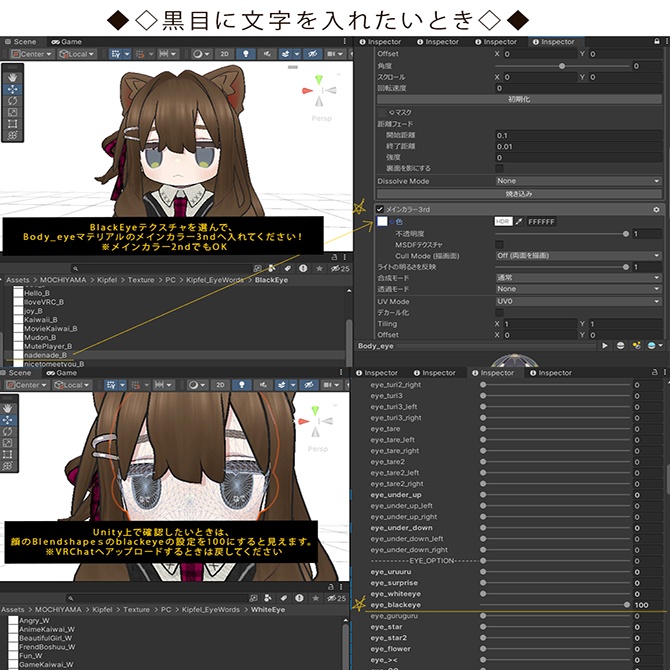The height and width of the screenshot is (670, 670).
Task: Open the Local rotation dropdown in the full-avatar Scene toolbar
Action: 77,54
